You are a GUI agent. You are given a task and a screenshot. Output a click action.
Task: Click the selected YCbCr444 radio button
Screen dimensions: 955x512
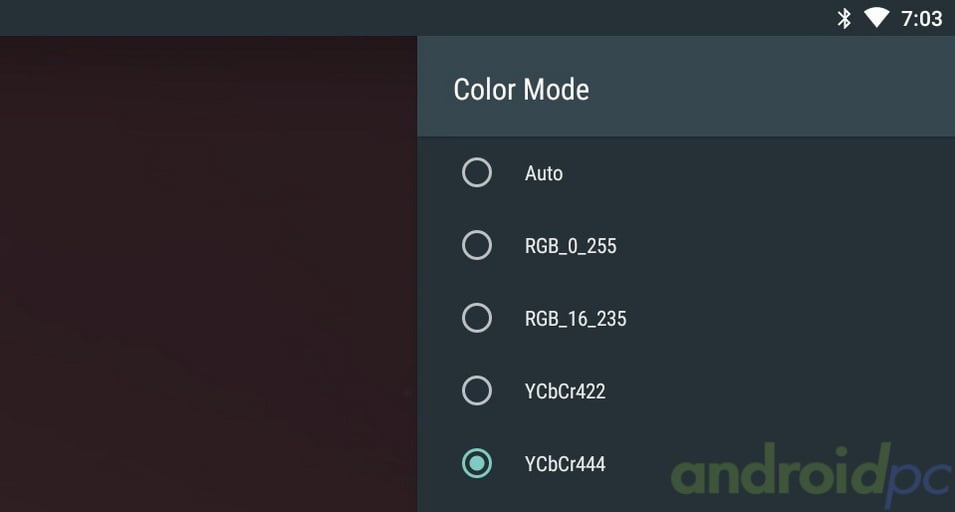pos(477,463)
